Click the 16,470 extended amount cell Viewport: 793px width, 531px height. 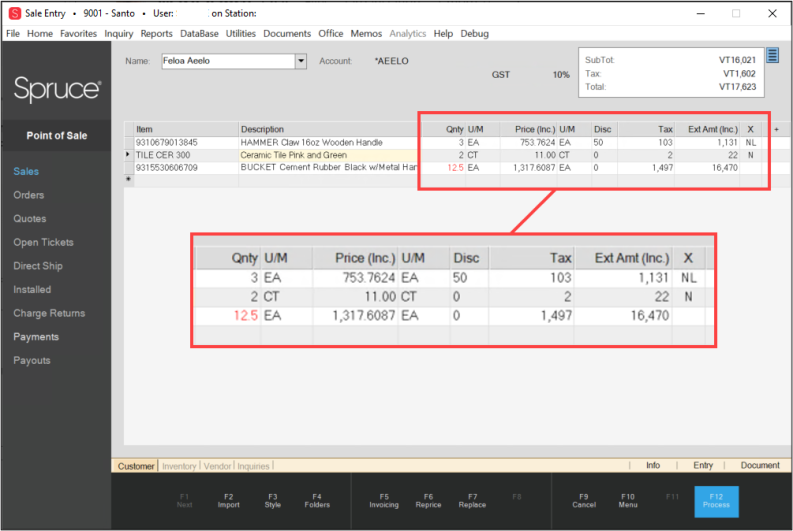pyautogui.click(x=725, y=167)
